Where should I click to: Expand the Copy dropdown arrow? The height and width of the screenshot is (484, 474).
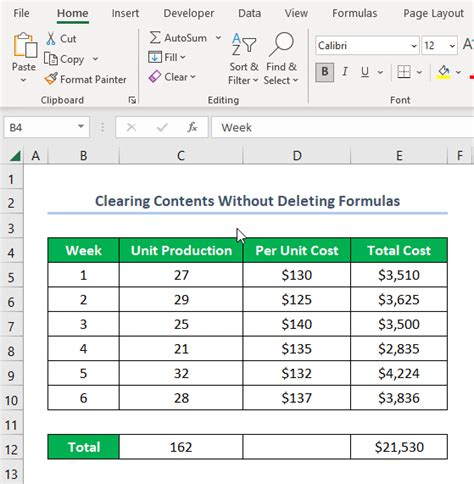tap(95, 59)
